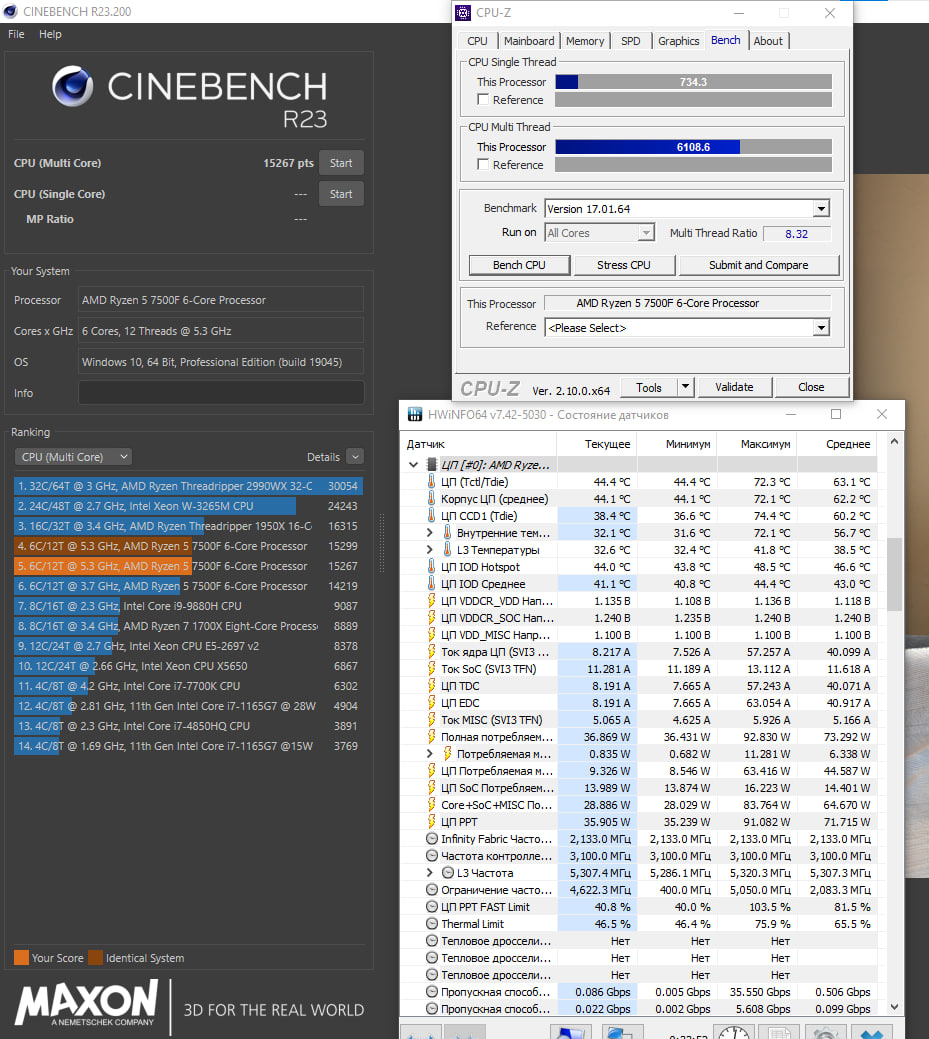Click thermometer icon beside Корпус ЦП (среднее)
Viewport: 929px width, 1039px height.
coord(431,498)
